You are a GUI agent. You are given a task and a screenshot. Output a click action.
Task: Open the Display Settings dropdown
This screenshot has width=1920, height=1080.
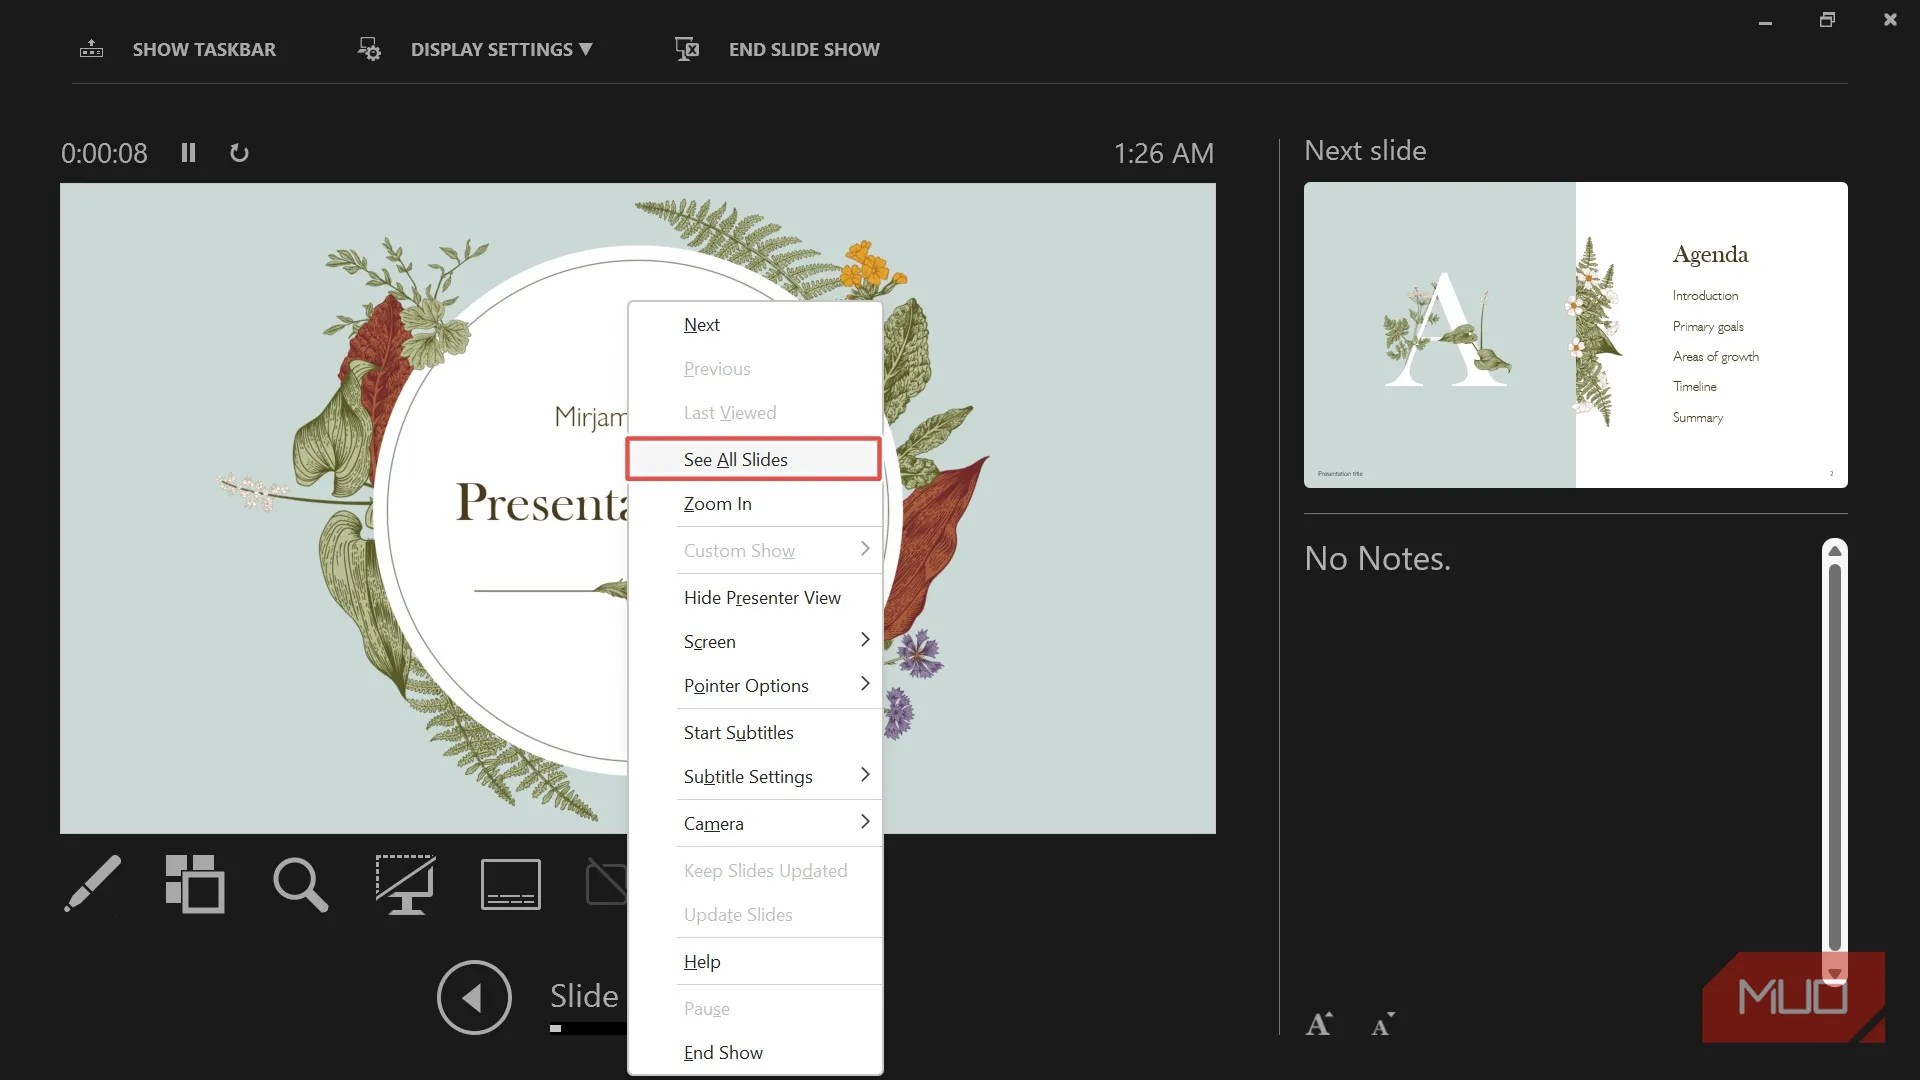point(500,48)
